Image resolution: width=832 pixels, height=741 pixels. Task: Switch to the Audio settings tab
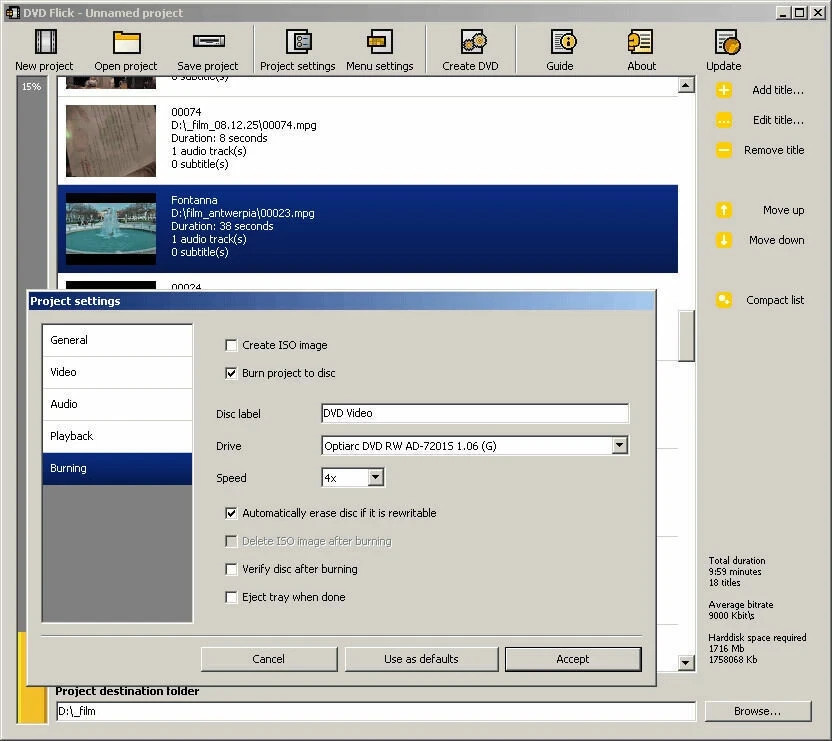pyautogui.click(x=117, y=403)
